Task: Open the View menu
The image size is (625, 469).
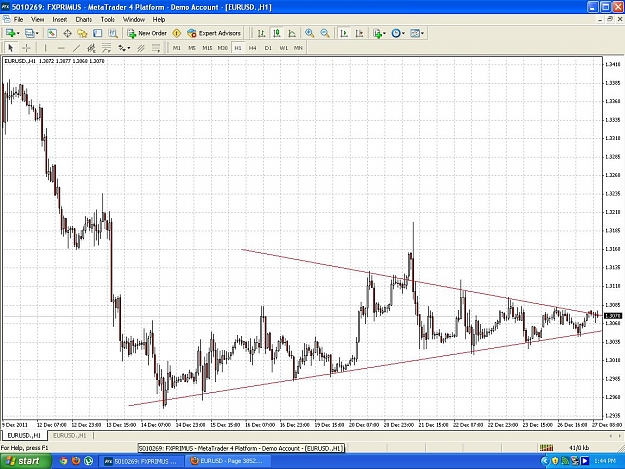Action: (37, 20)
